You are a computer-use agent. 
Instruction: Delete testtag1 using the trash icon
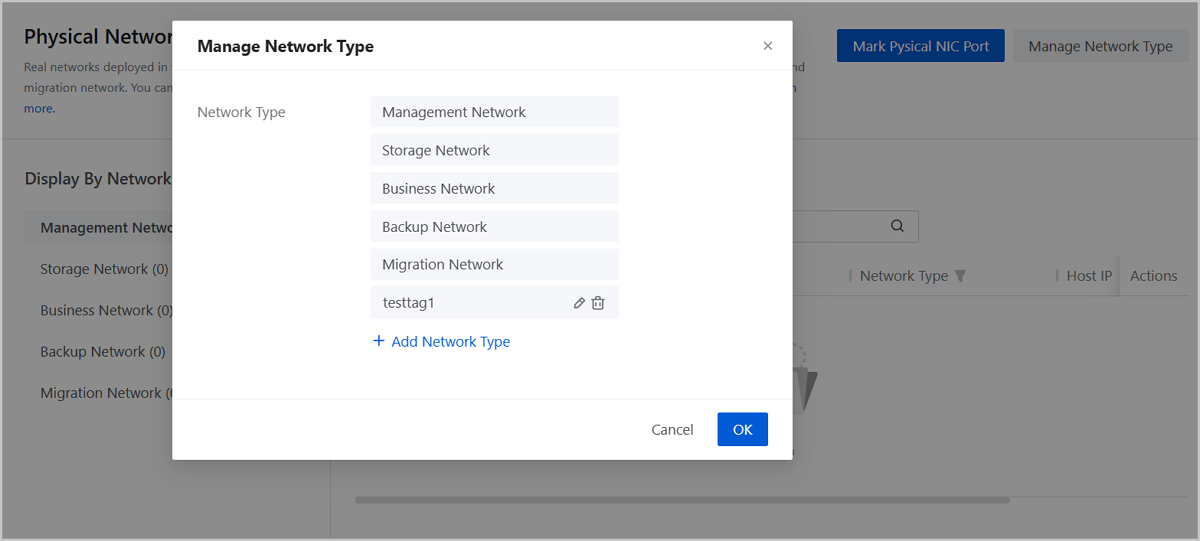pos(598,303)
